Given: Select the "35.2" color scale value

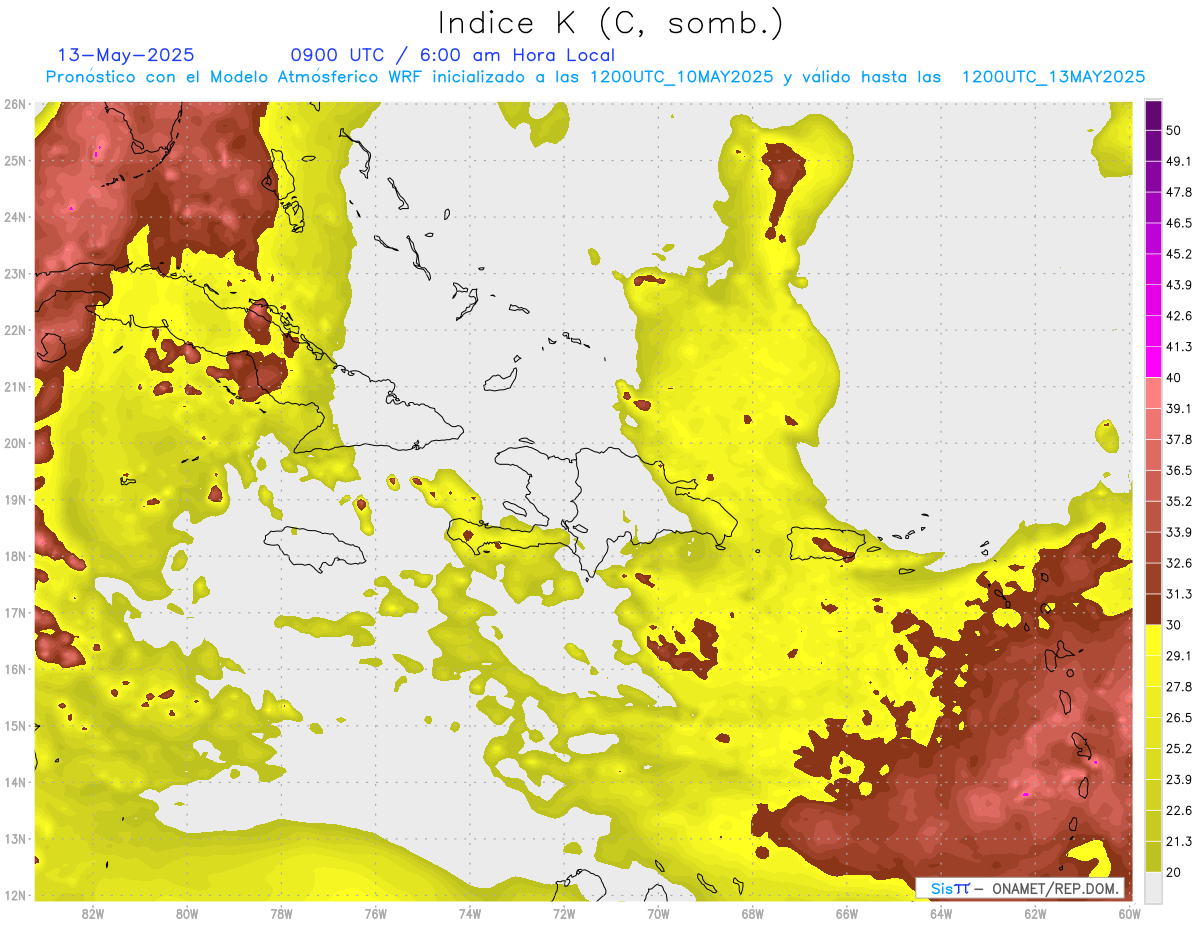Looking at the screenshot, I should (x=1179, y=501).
